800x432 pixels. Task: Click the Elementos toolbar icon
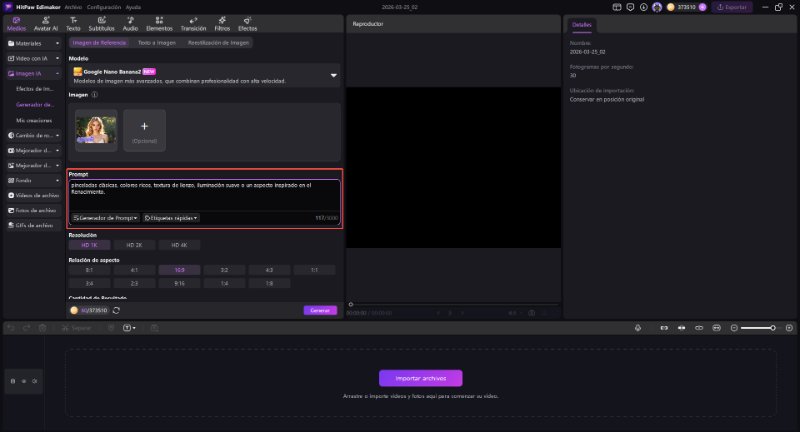tap(158, 25)
